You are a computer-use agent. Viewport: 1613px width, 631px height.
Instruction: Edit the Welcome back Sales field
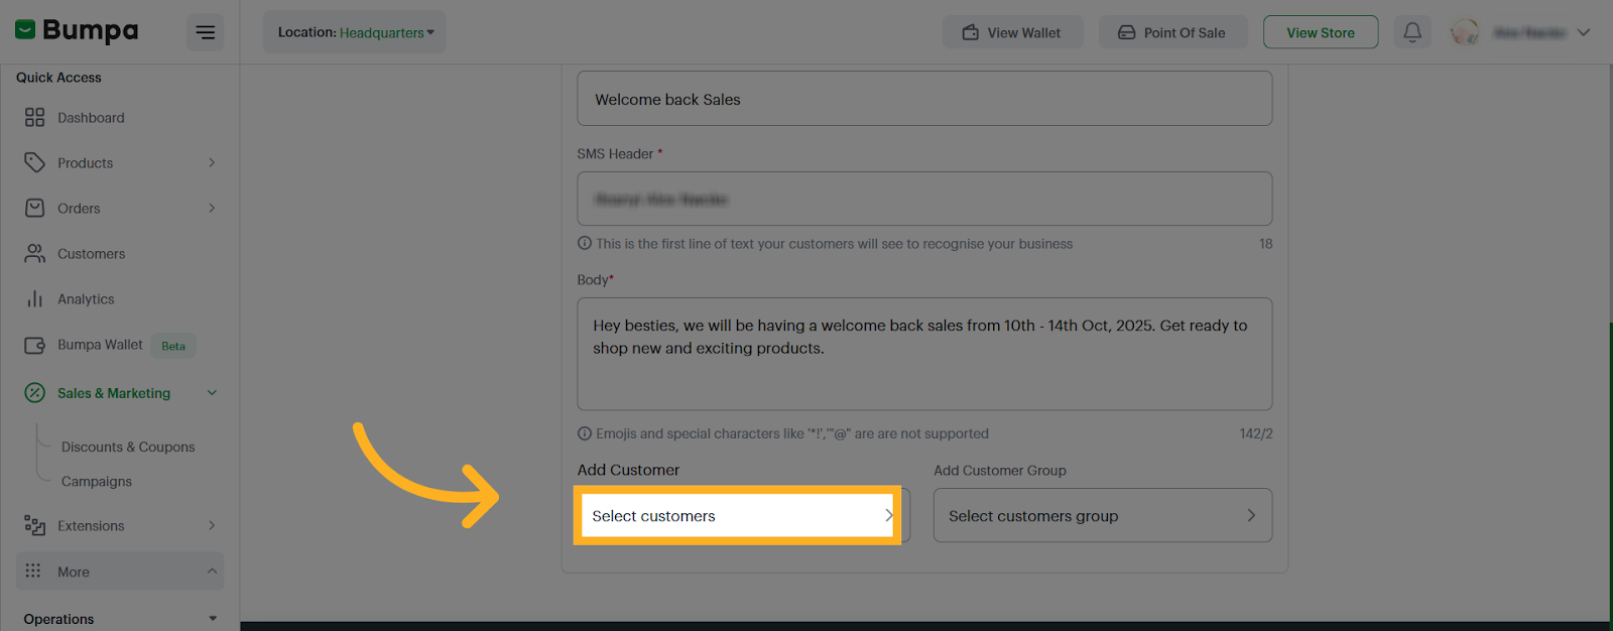point(924,98)
